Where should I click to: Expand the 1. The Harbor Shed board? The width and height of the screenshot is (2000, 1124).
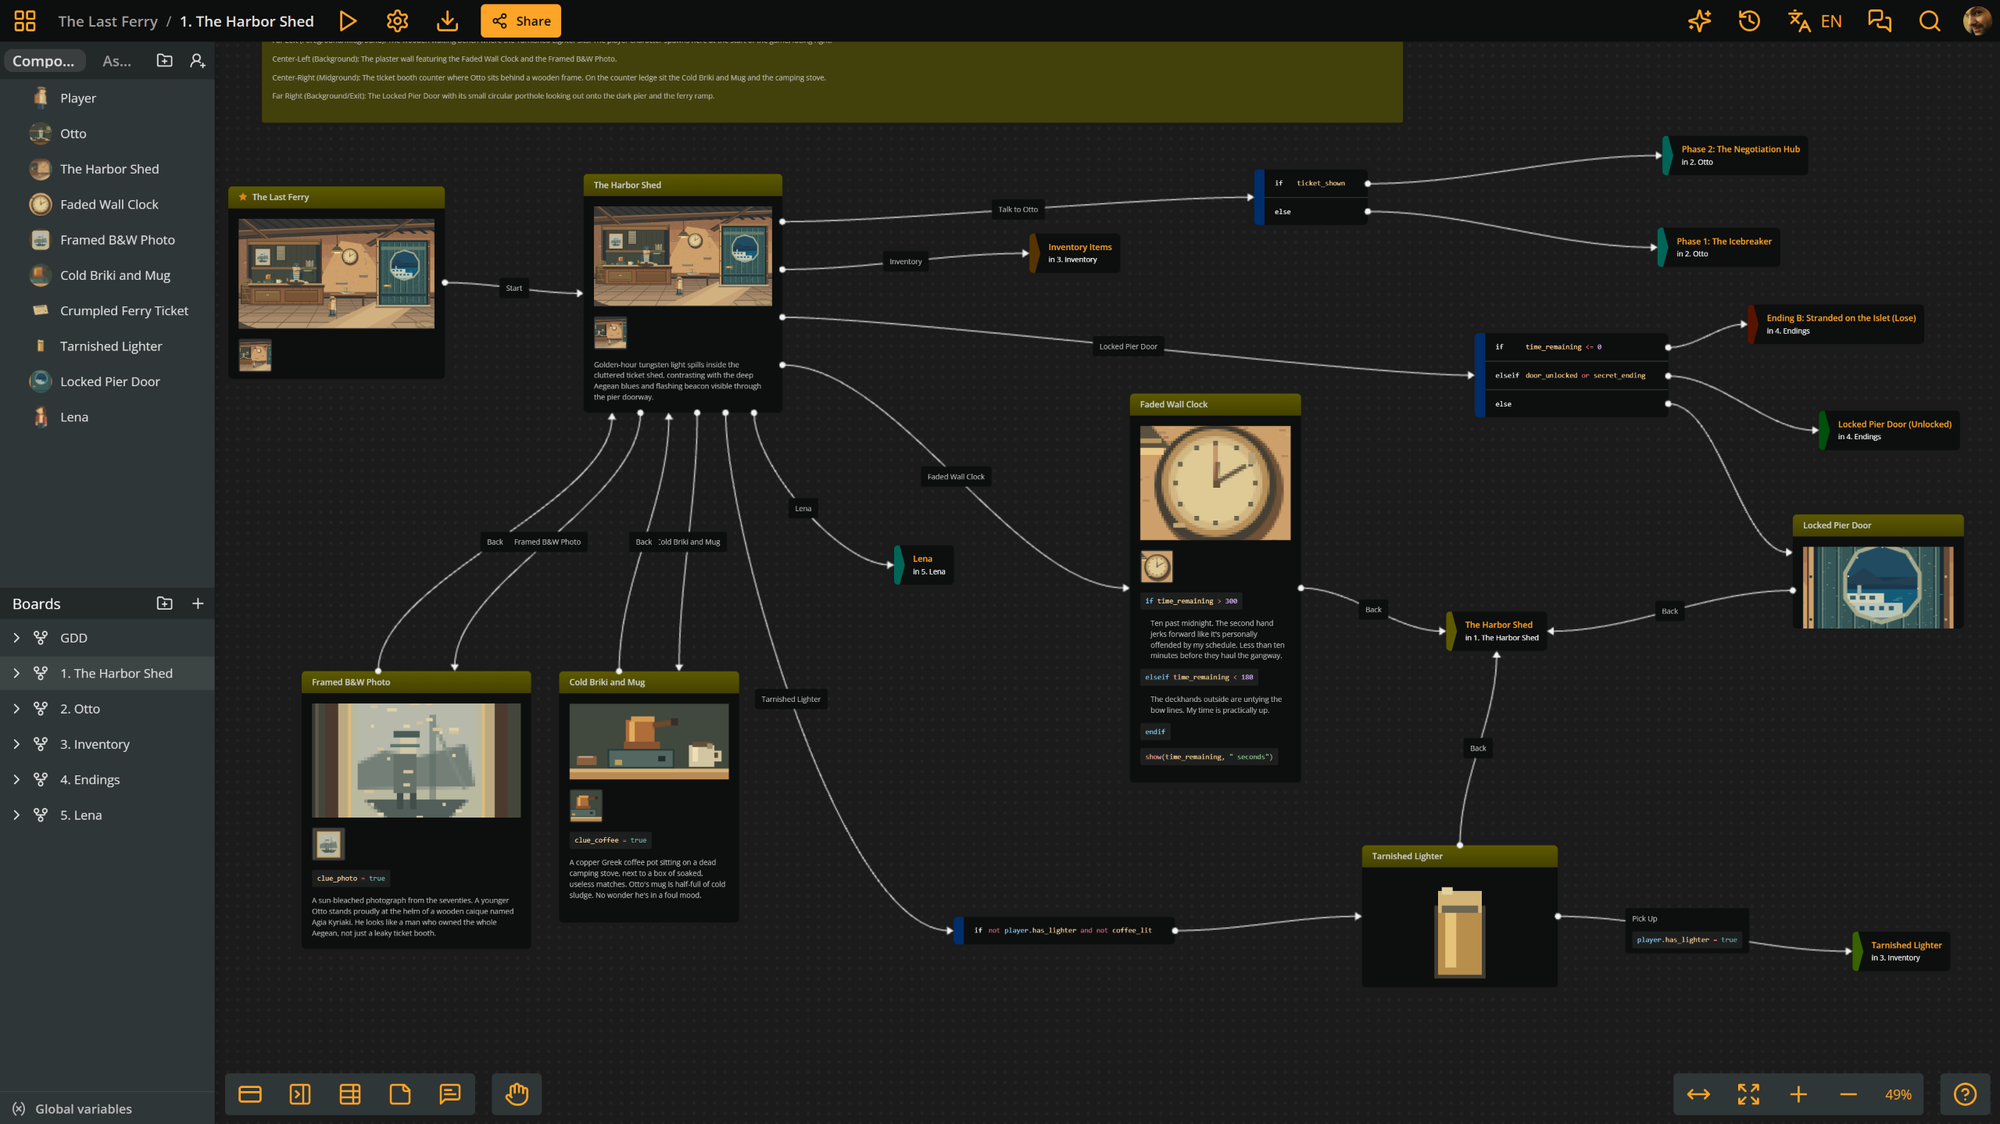(x=16, y=673)
